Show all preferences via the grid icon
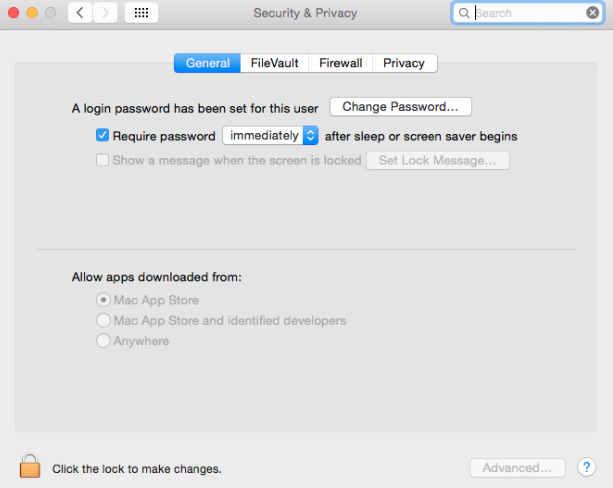 coord(141,13)
